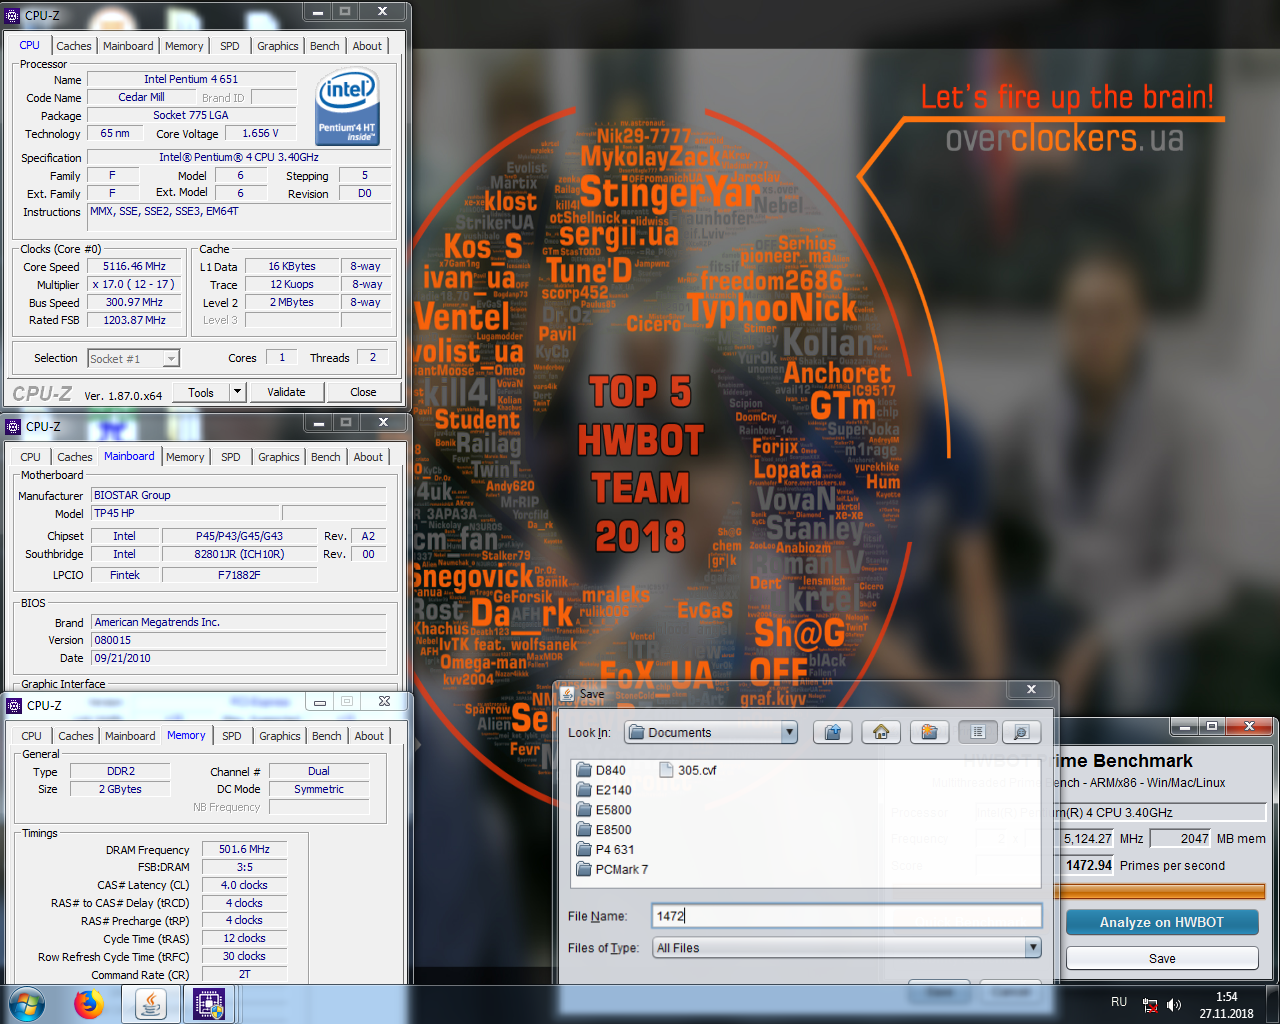Click the Java icon in Save dialog title bar
Viewport: 1280px width, 1024px height.
(567, 694)
